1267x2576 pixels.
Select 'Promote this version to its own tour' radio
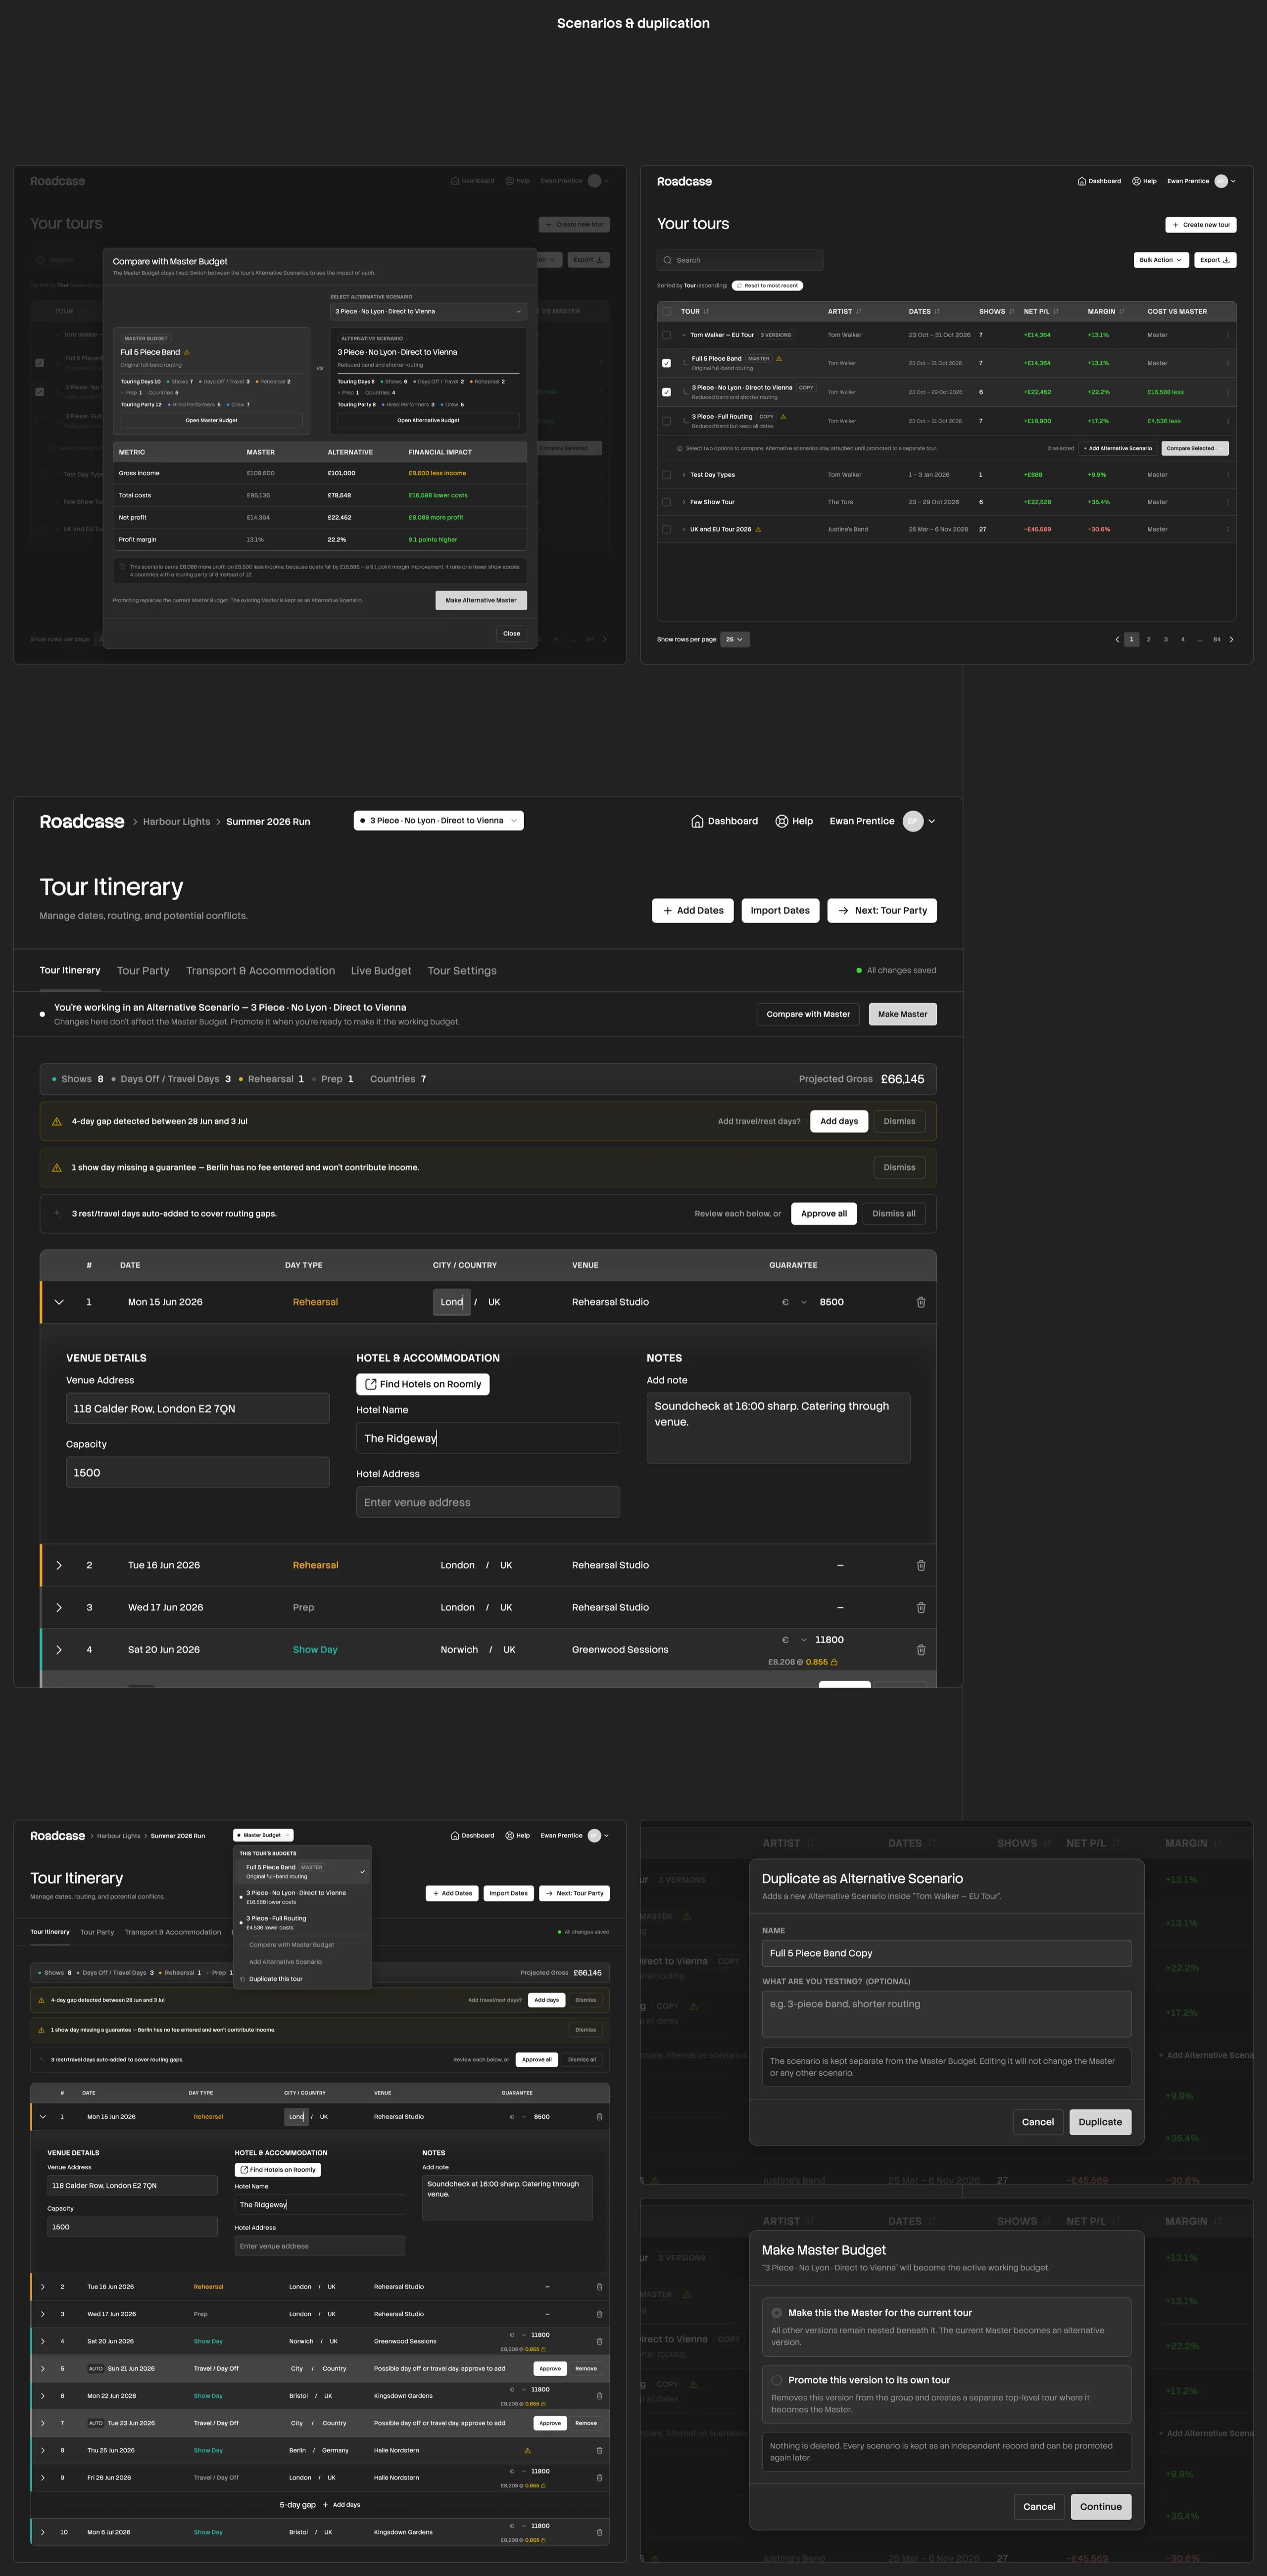(777, 2380)
